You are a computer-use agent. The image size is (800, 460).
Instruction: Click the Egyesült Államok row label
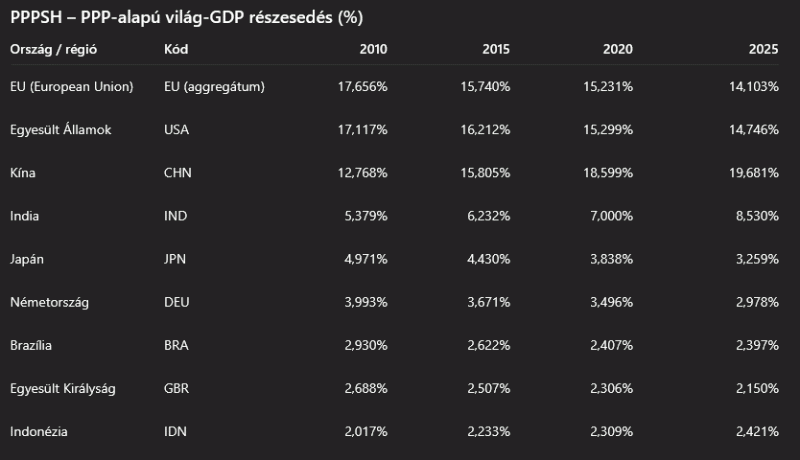click(63, 130)
